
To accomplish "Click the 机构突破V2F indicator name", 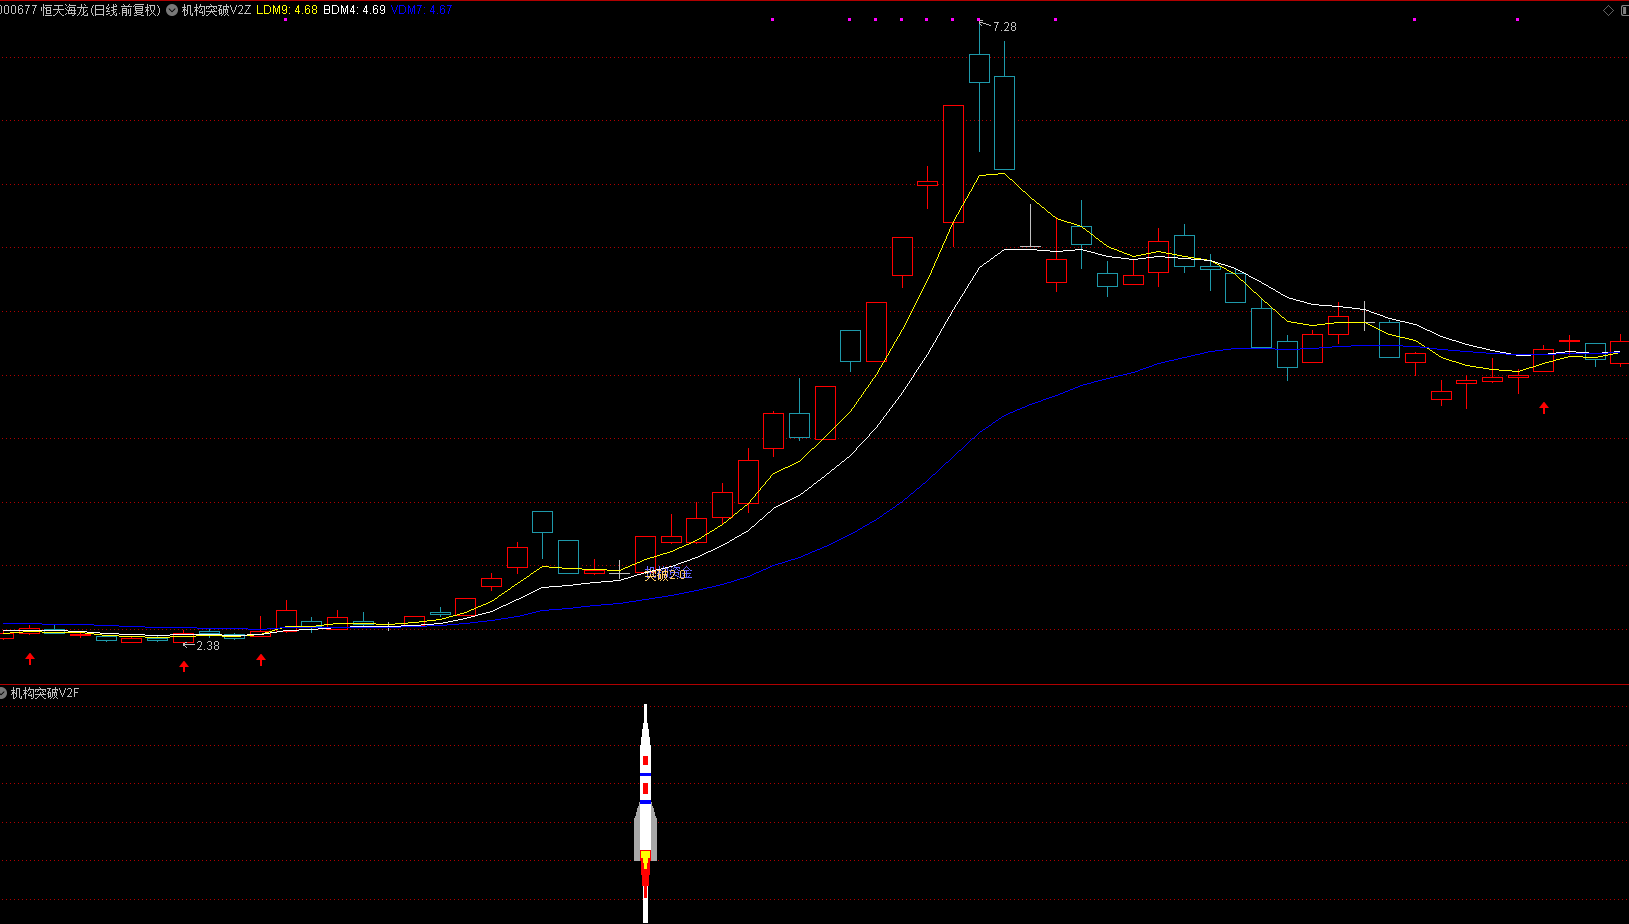I will pyautogui.click(x=45, y=693).
